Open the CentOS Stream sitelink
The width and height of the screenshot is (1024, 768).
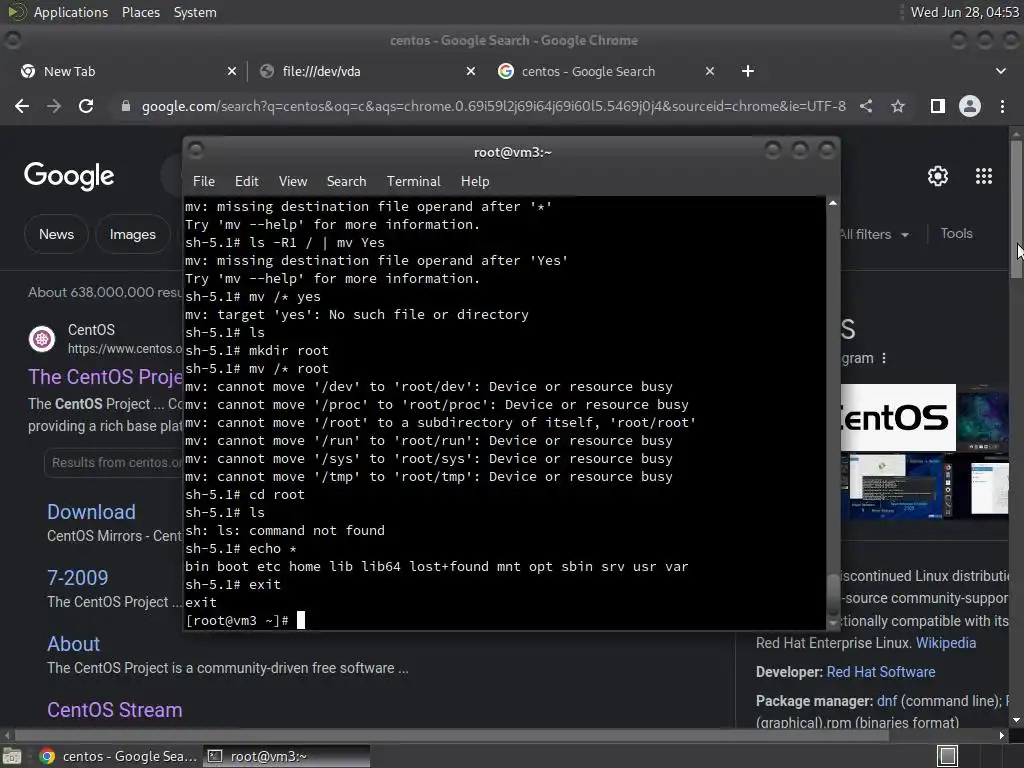114,709
